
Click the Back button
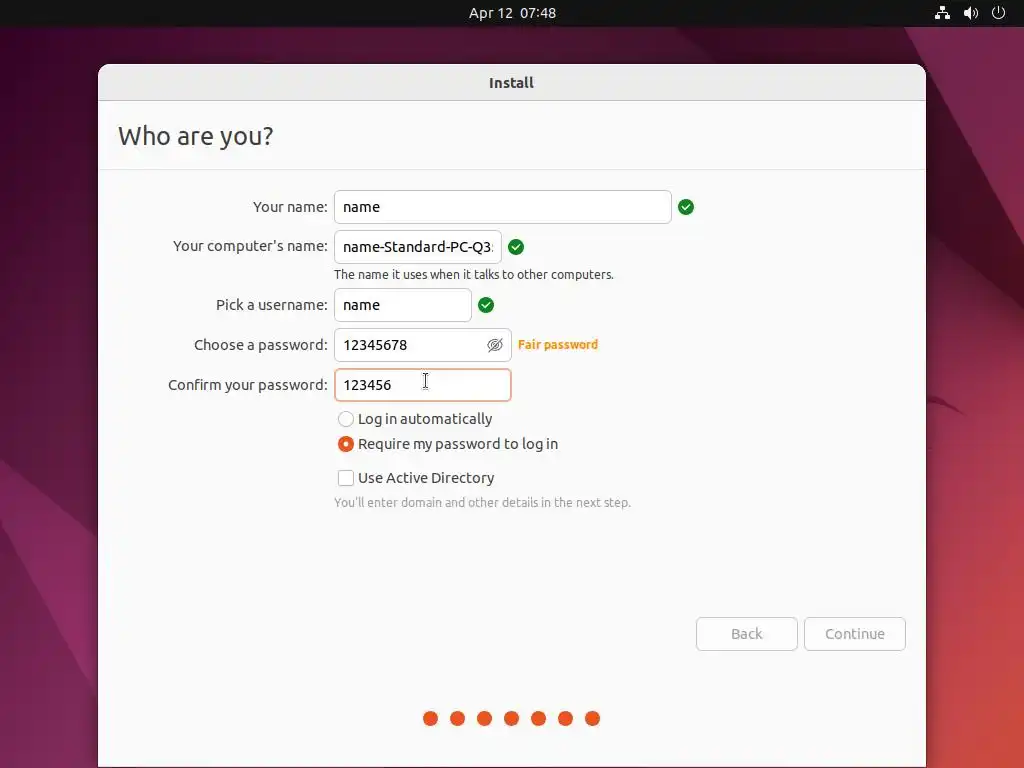pos(746,634)
